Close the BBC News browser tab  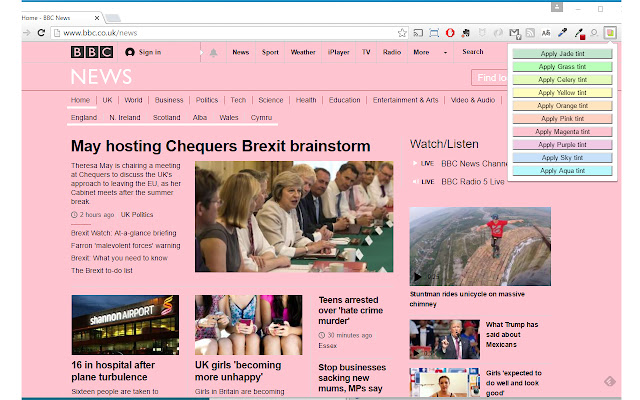tap(97, 18)
